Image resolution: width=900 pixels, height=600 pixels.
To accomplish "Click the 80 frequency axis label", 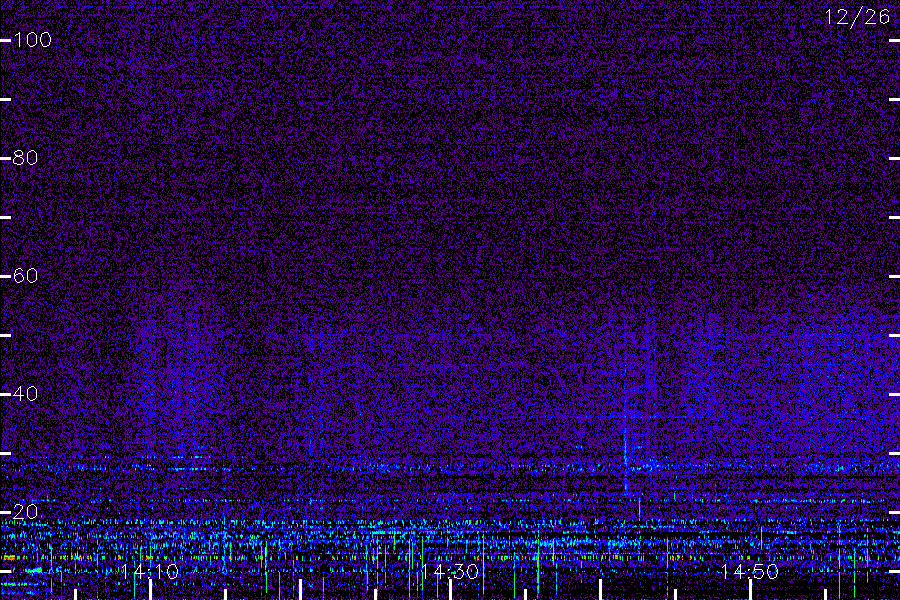I will [25, 157].
